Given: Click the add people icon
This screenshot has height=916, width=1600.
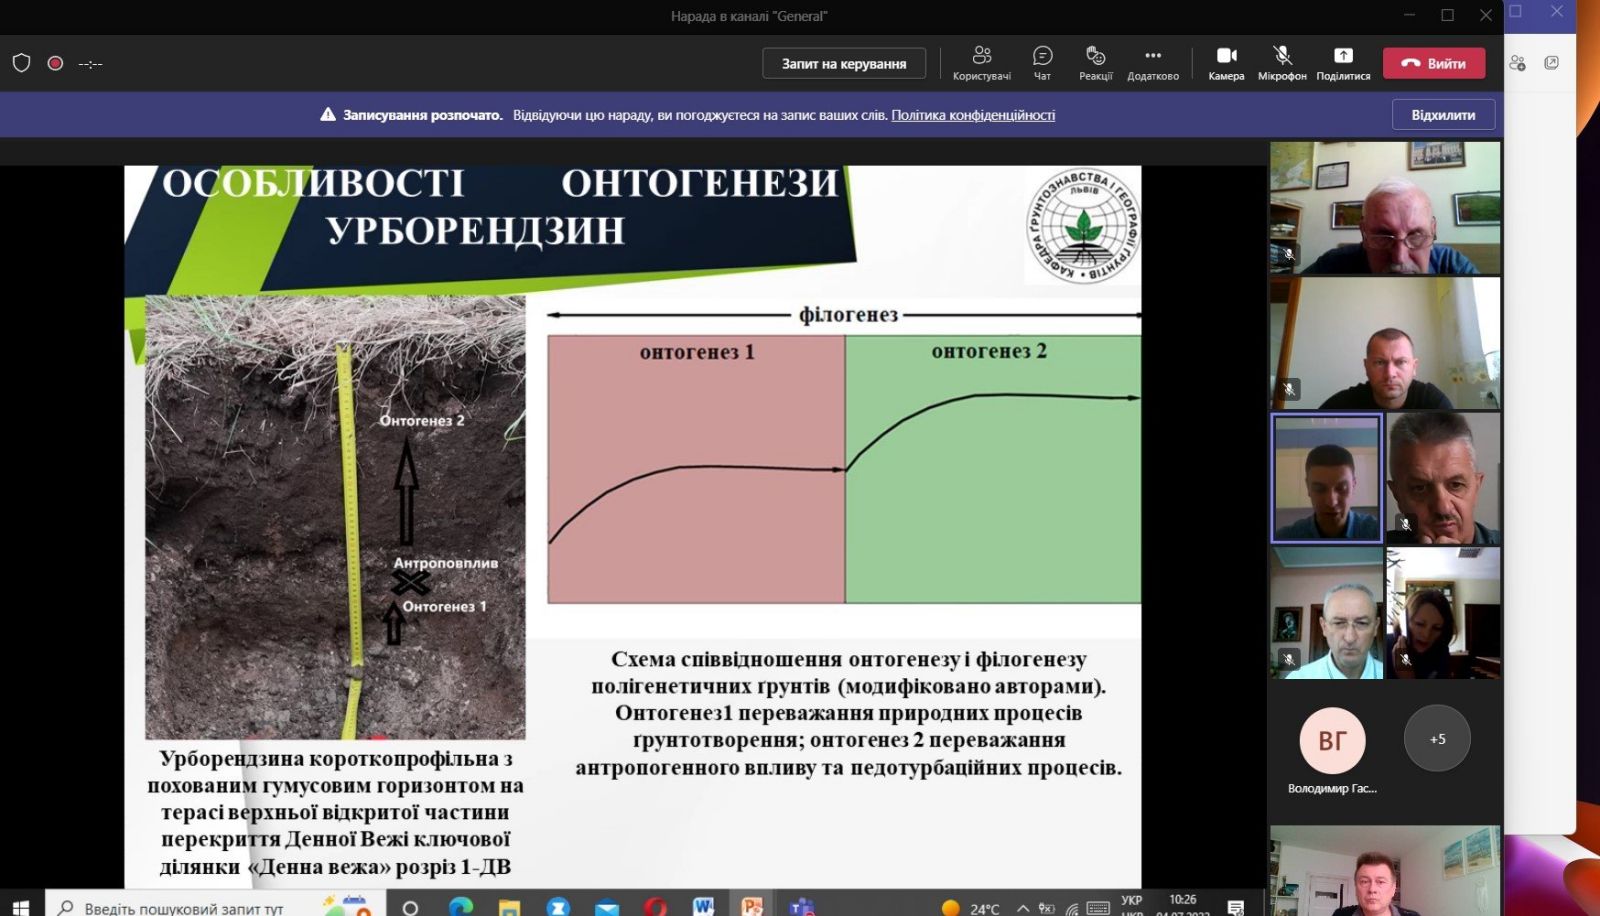Looking at the screenshot, I should pos(1517,63).
